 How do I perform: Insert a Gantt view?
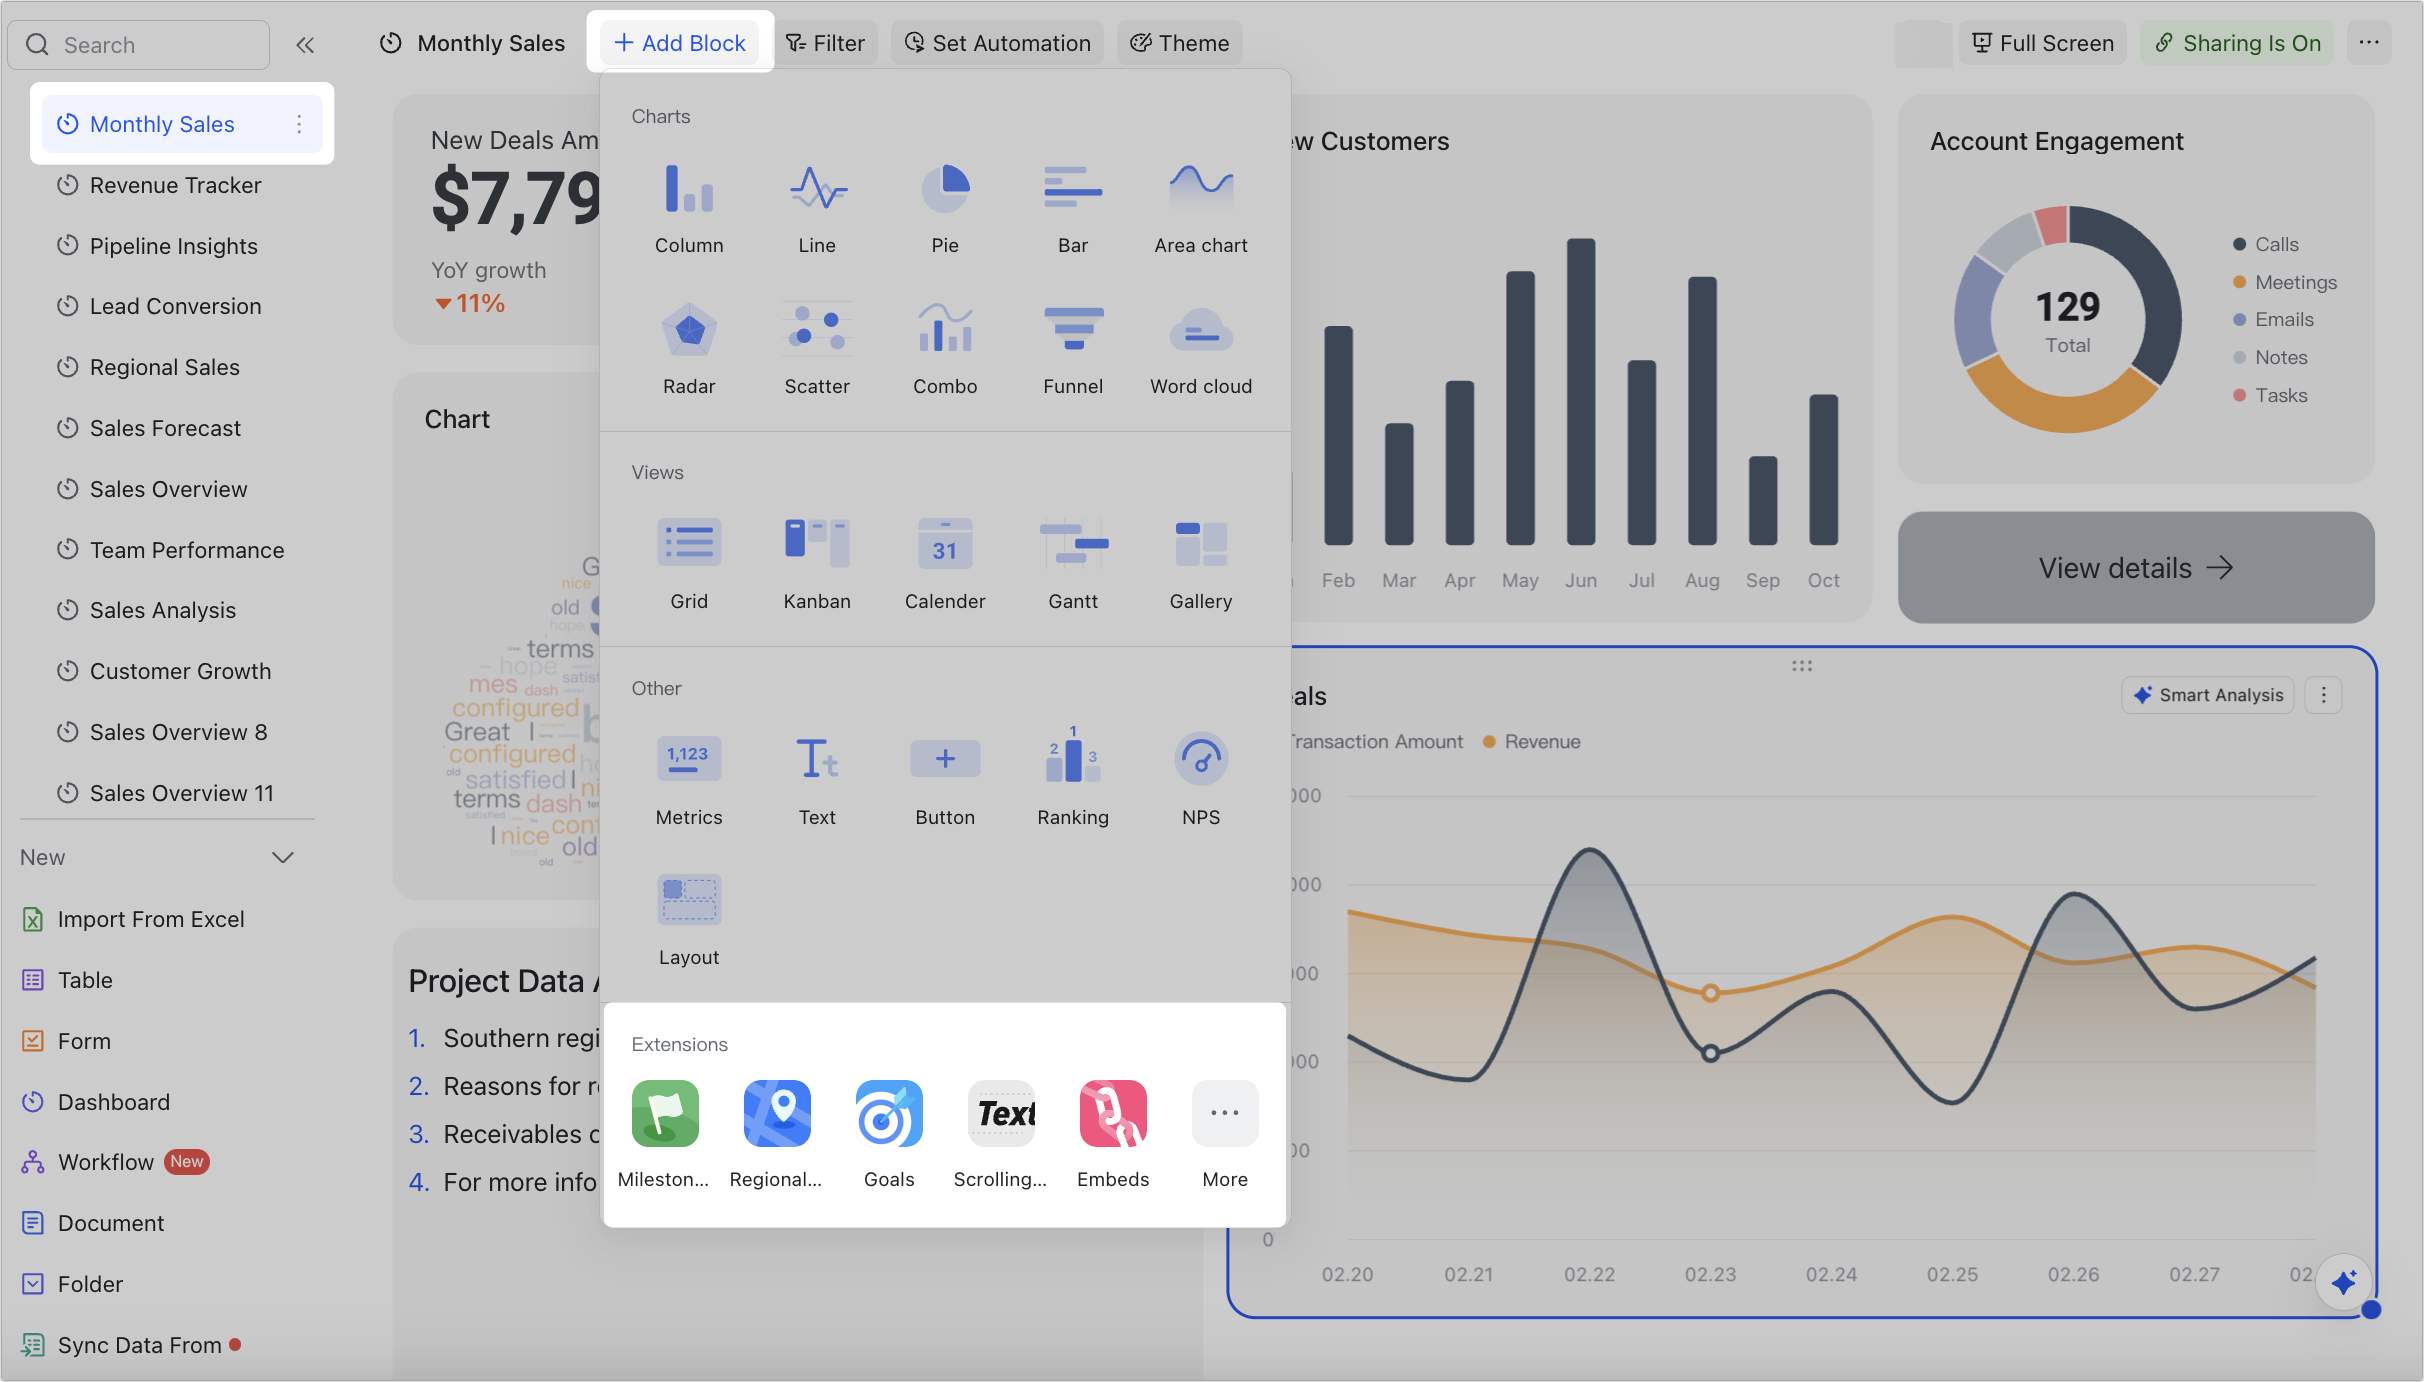pyautogui.click(x=1072, y=562)
